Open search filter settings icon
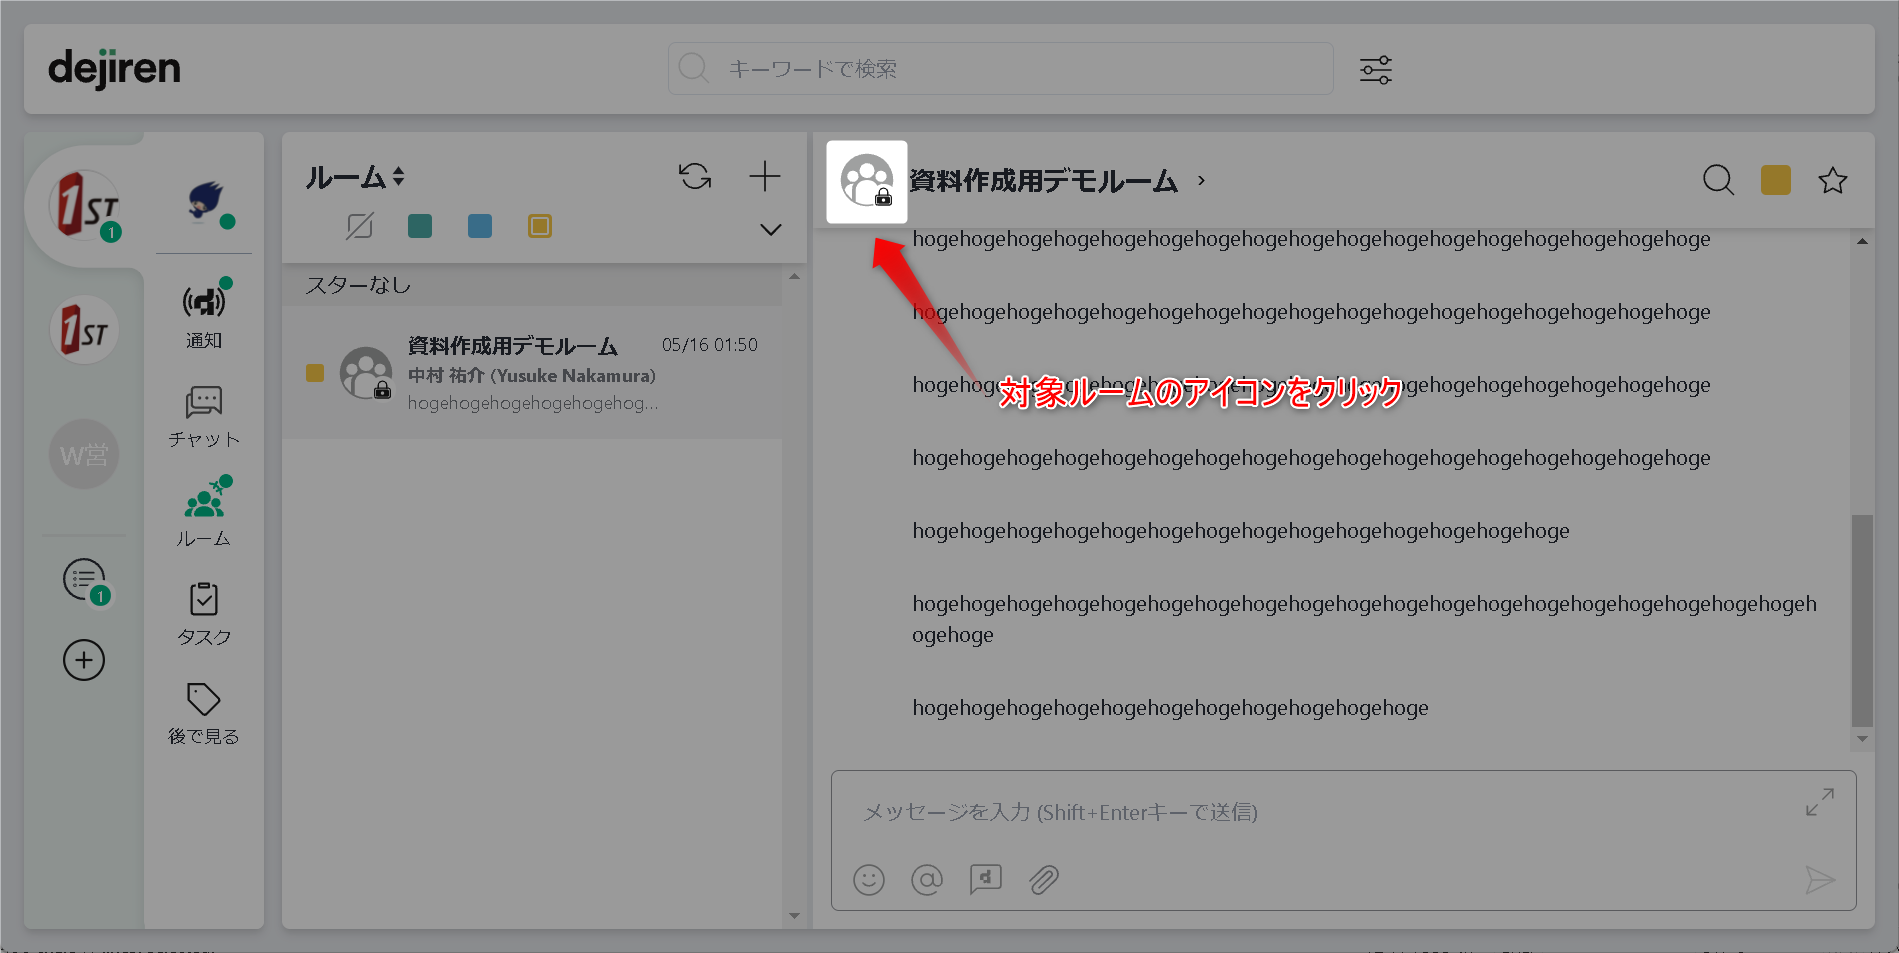Screen dimensions: 1899x953 point(1375,69)
